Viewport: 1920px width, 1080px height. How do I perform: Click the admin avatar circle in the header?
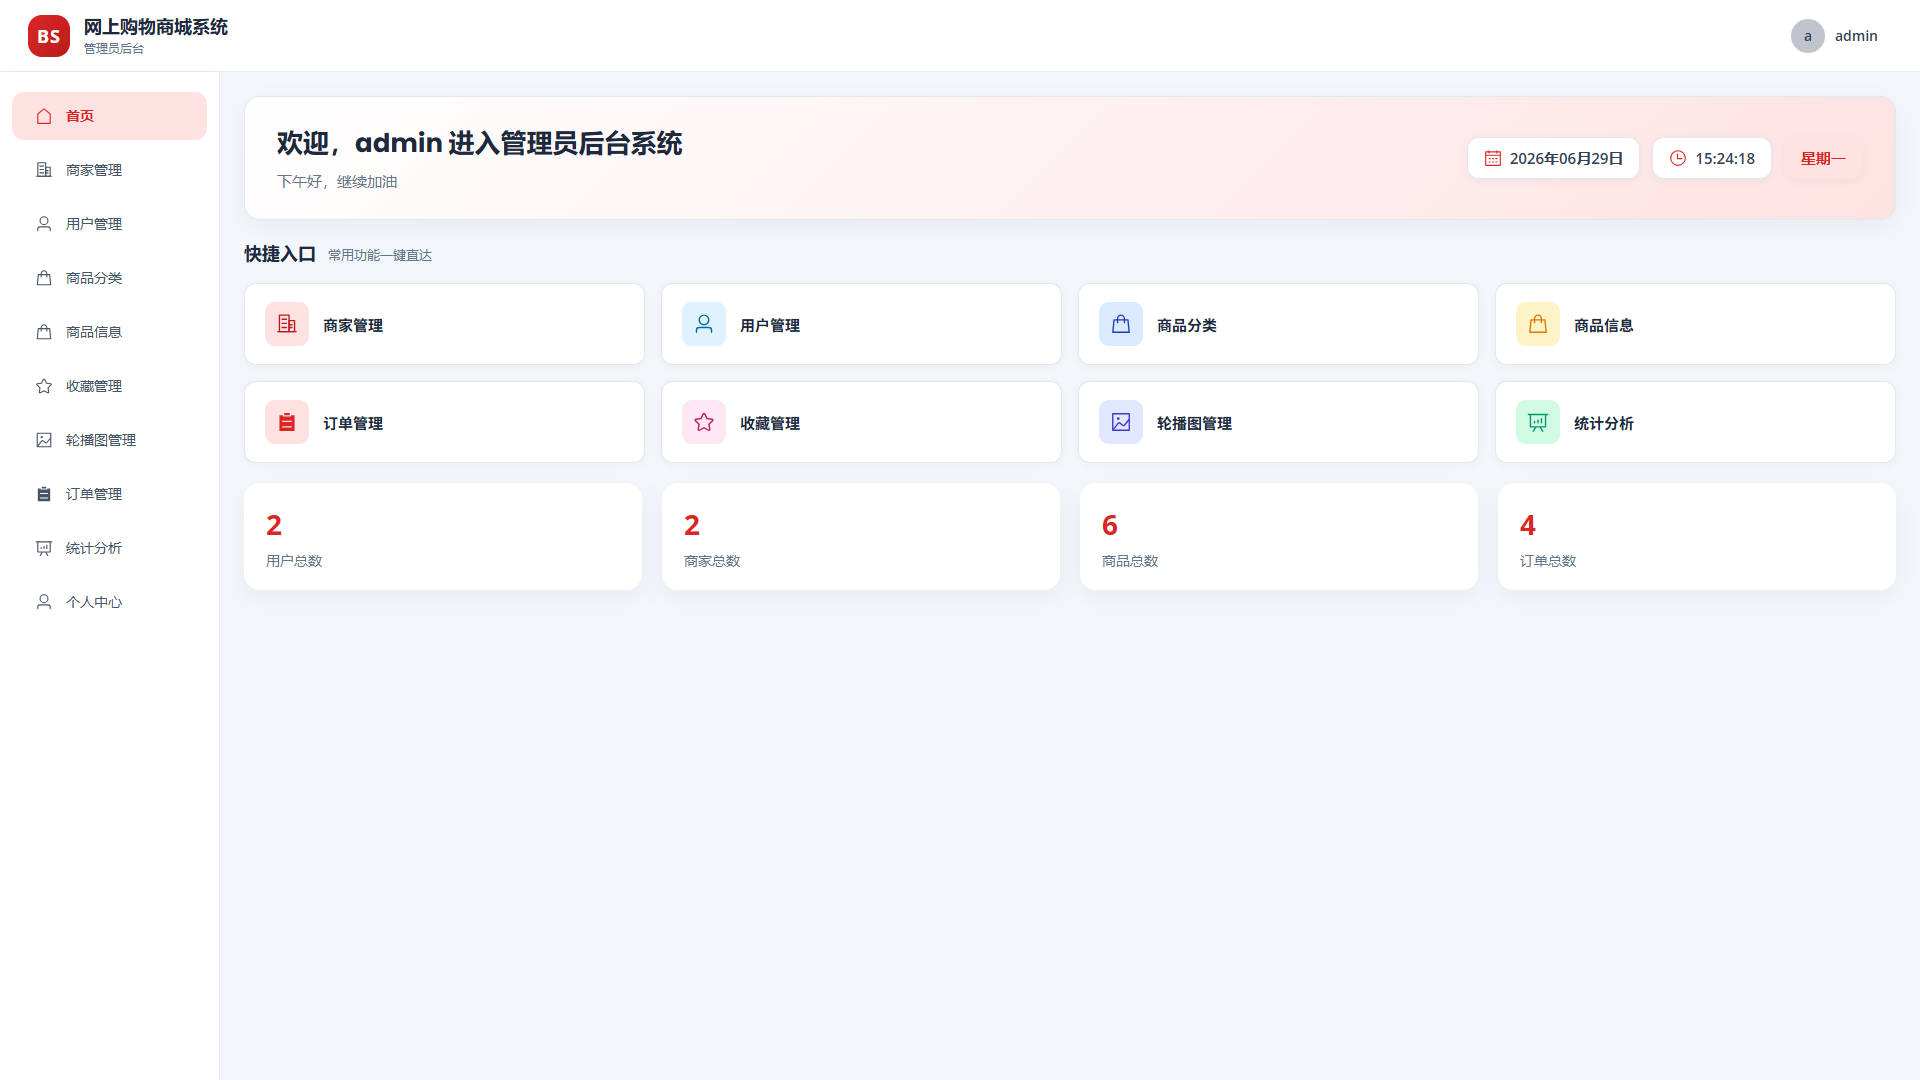pos(1808,36)
